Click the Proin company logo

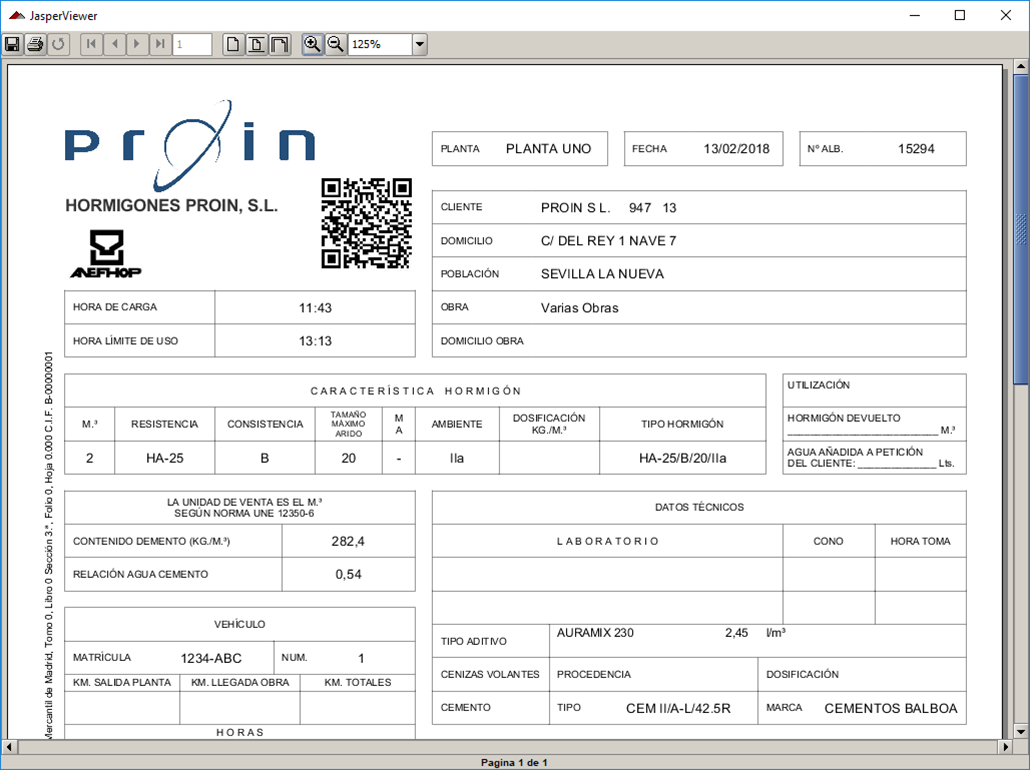pos(190,145)
